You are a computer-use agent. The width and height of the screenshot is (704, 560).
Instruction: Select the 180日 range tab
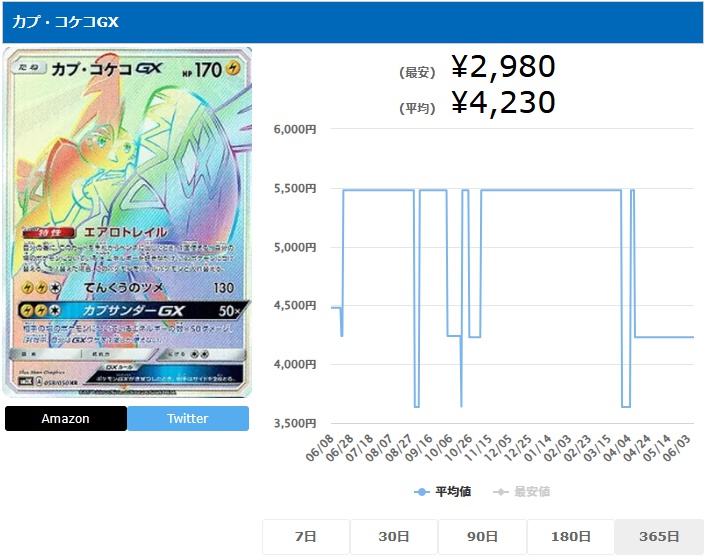(571, 536)
